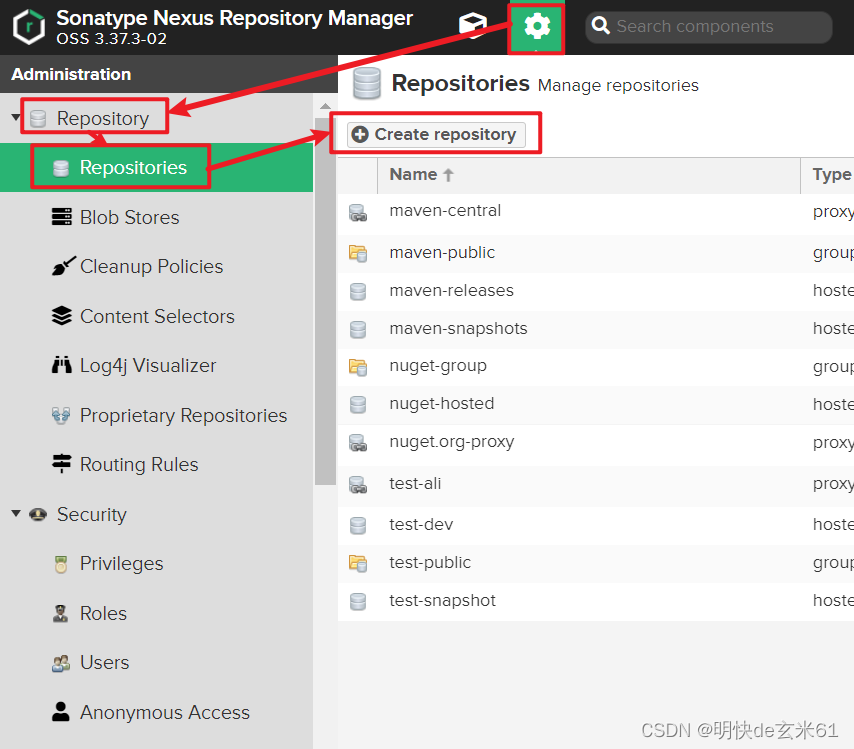Viewport: 854px width, 749px height.
Task: Open Log4j Visualizer menu entry
Action: (148, 366)
